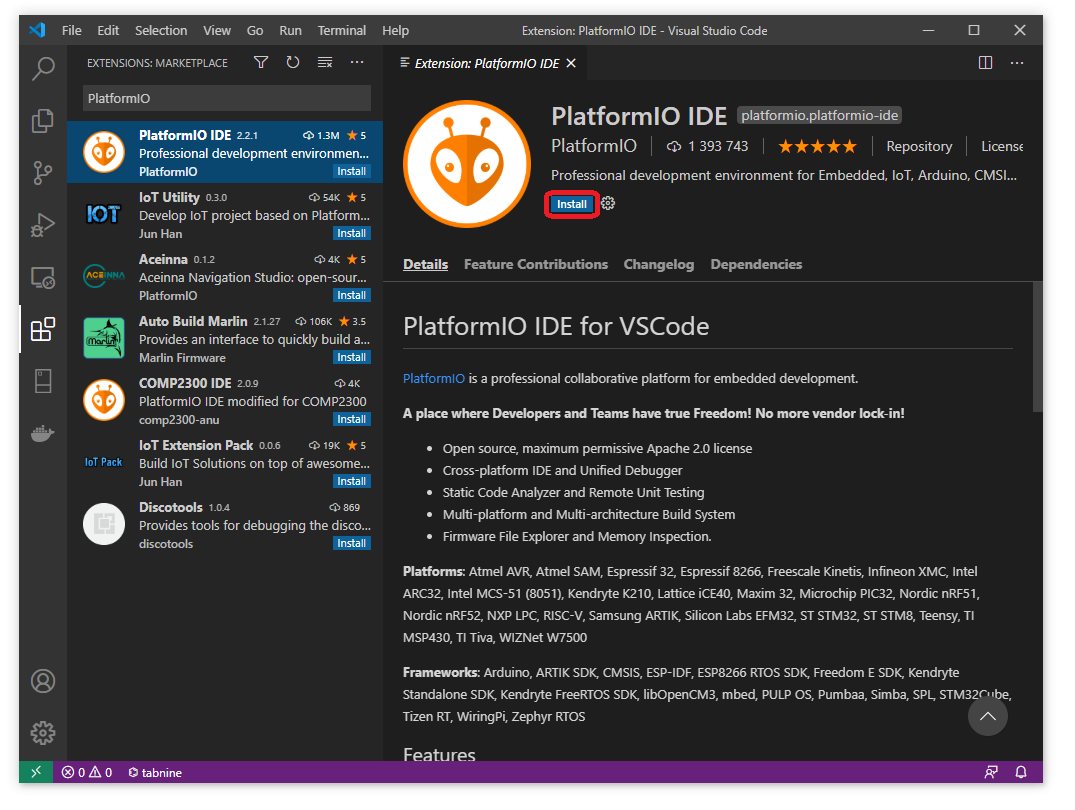
Task: Switch to the Dependencies tab
Action: tap(756, 264)
